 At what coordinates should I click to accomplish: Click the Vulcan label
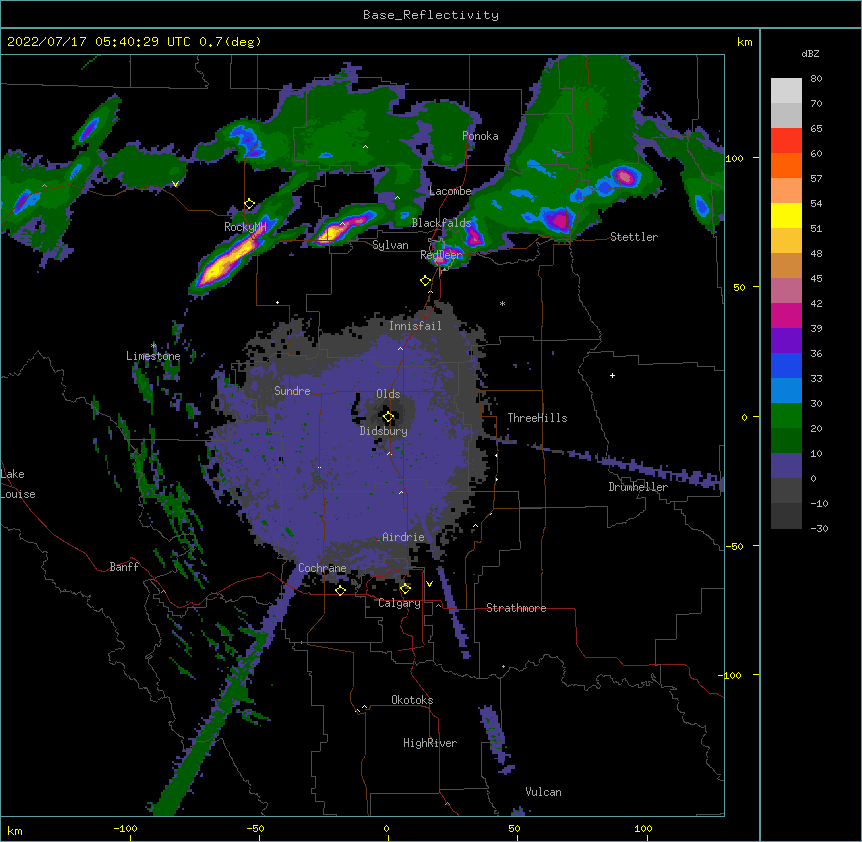click(x=543, y=792)
